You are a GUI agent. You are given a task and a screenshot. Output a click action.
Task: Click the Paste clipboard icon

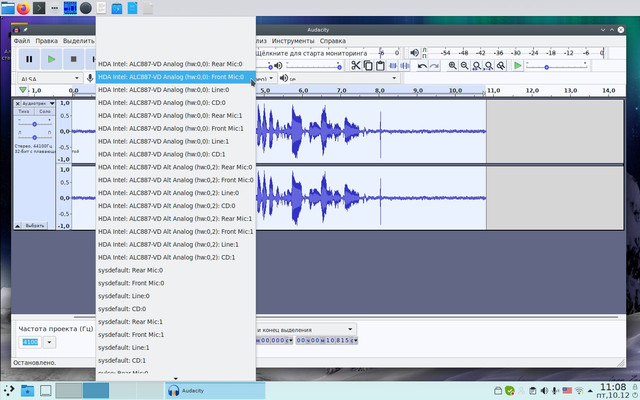tap(380, 65)
